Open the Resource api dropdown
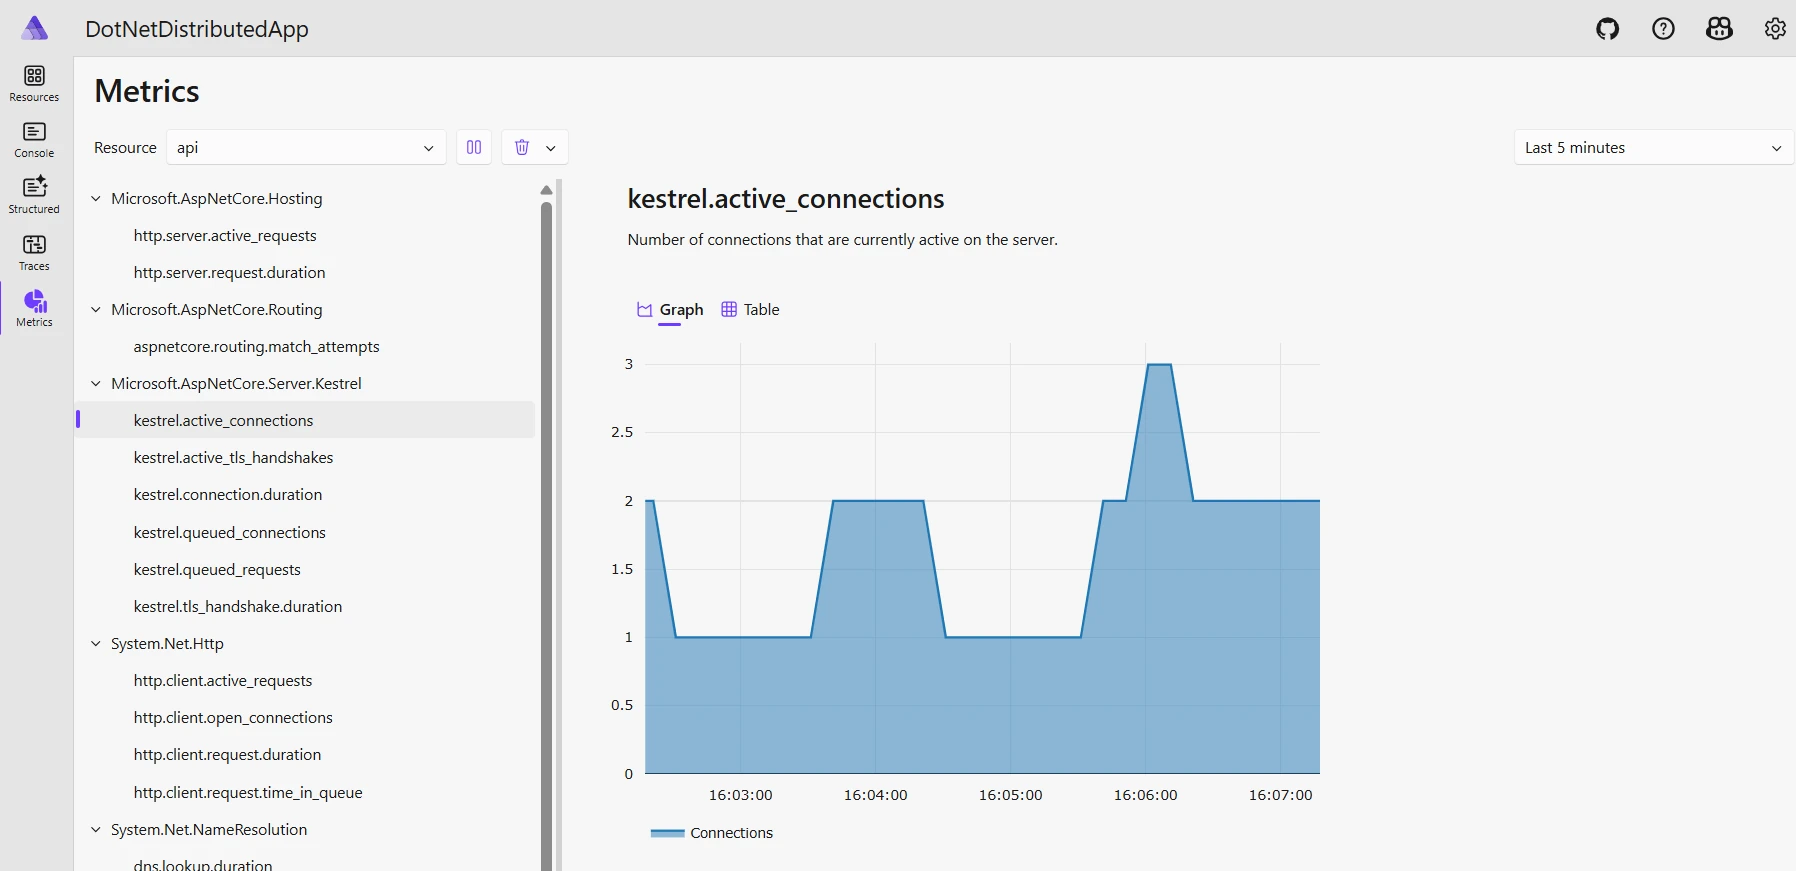 point(306,147)
